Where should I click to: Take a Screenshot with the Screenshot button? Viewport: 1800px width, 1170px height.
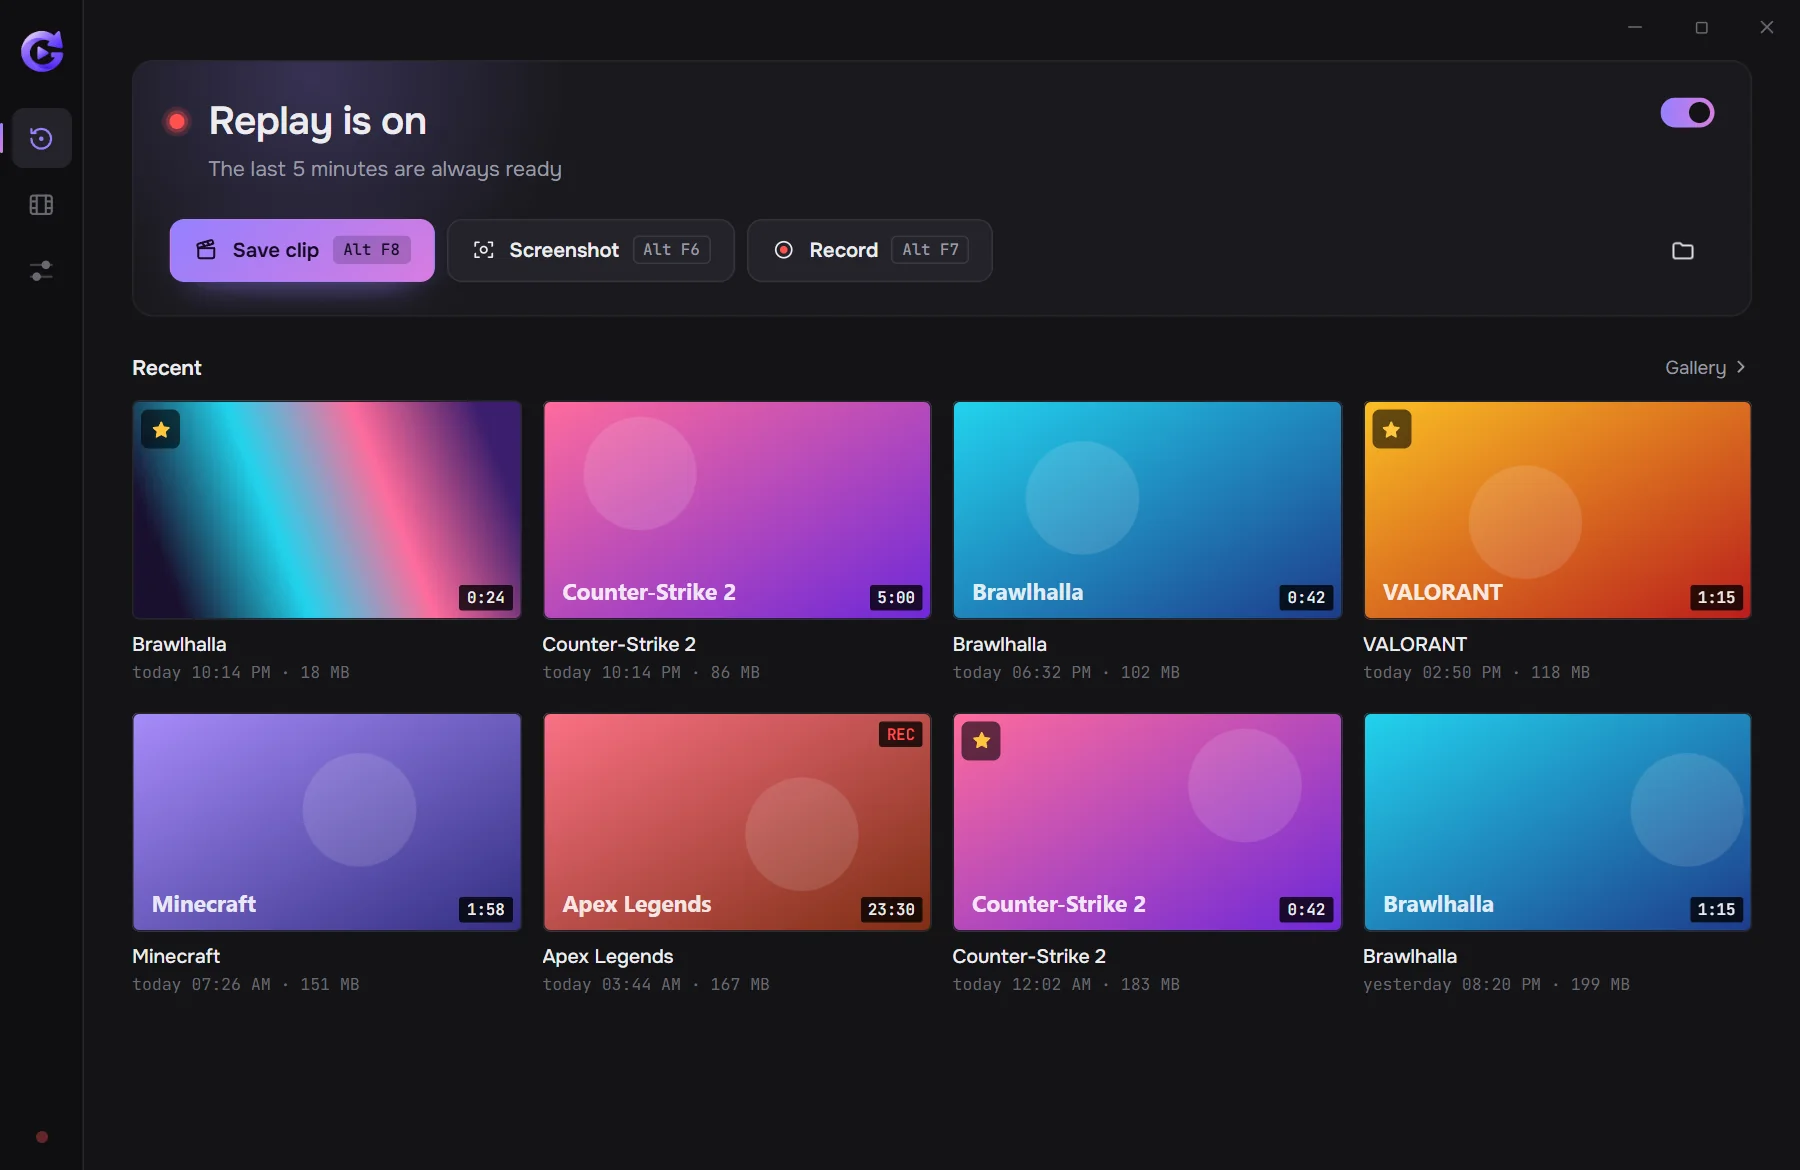click(591, 250)
